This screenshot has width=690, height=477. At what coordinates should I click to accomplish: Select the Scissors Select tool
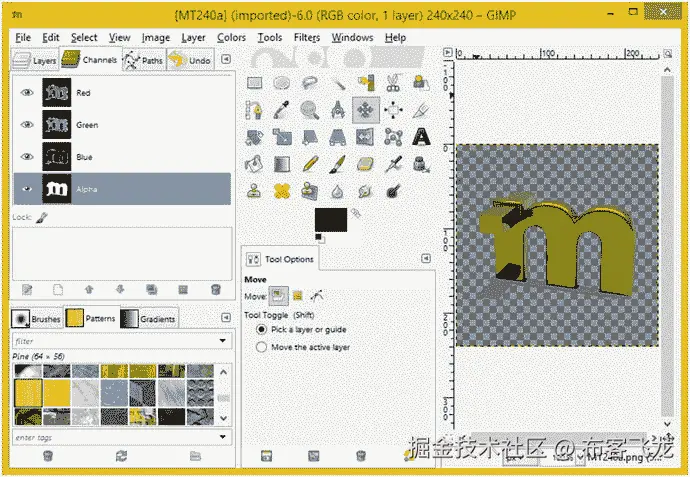click(x=393, y=83)
